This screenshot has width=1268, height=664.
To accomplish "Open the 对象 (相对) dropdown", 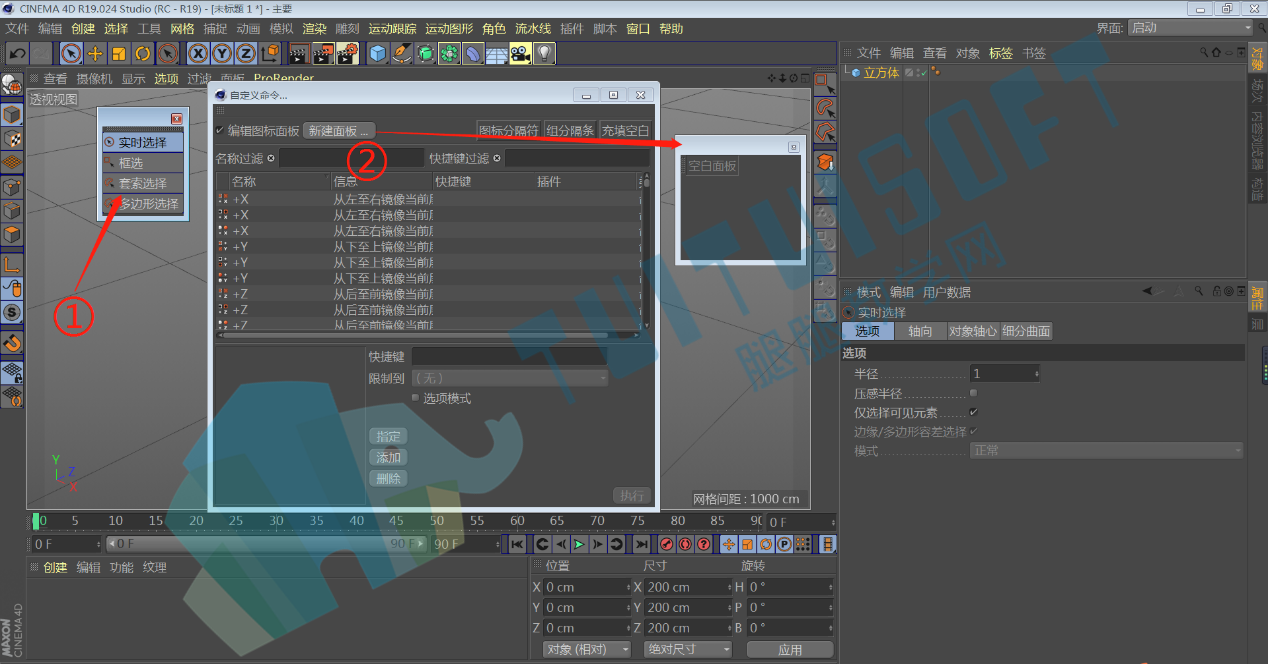I will tap(587, 649).
